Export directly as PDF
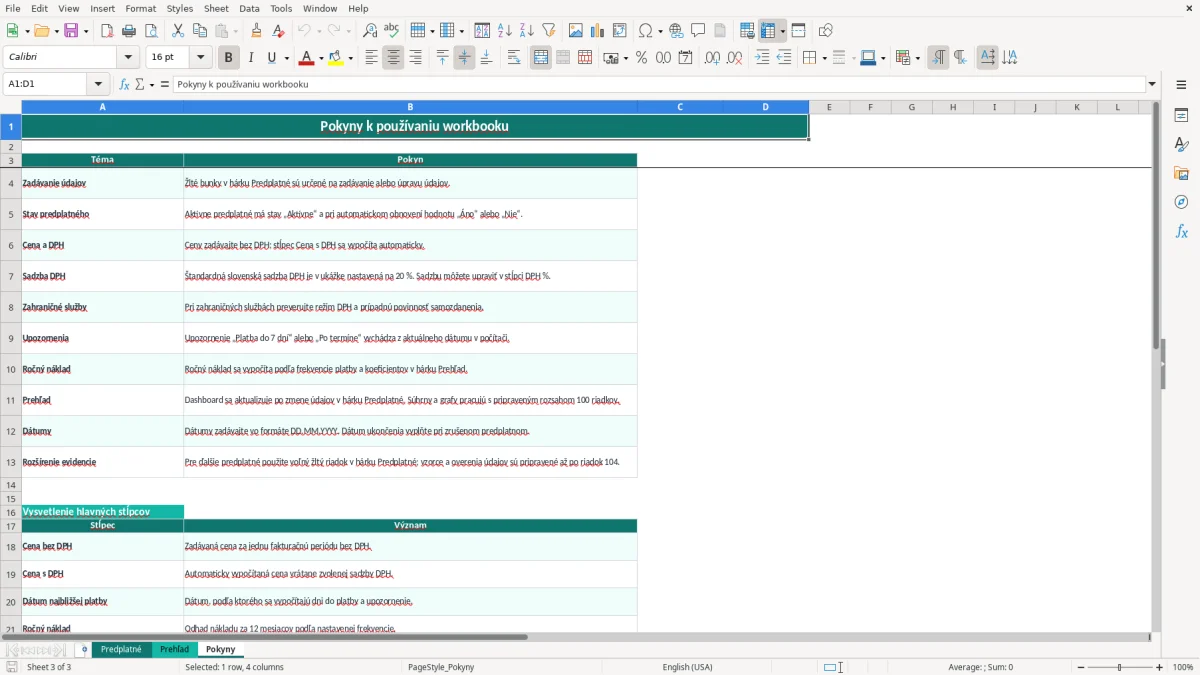 pos(107,31)
